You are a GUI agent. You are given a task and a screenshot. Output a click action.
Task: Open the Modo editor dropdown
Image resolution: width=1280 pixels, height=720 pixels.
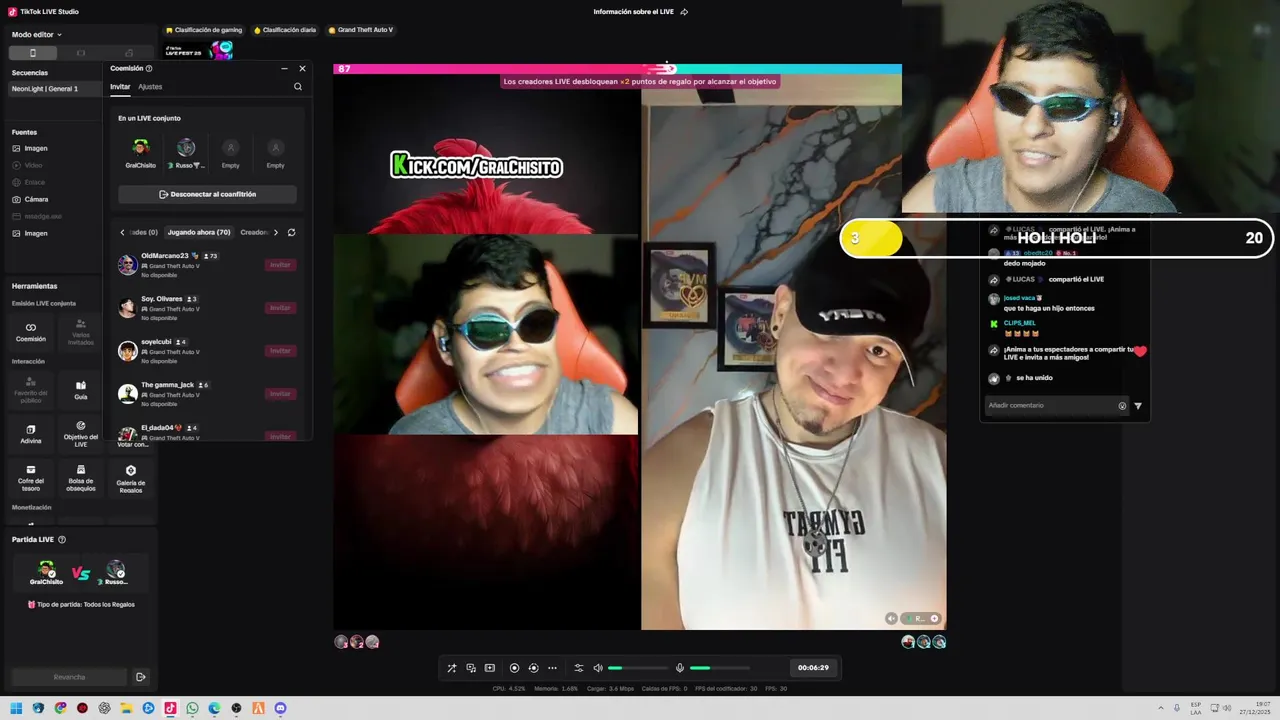pos(37,34)
